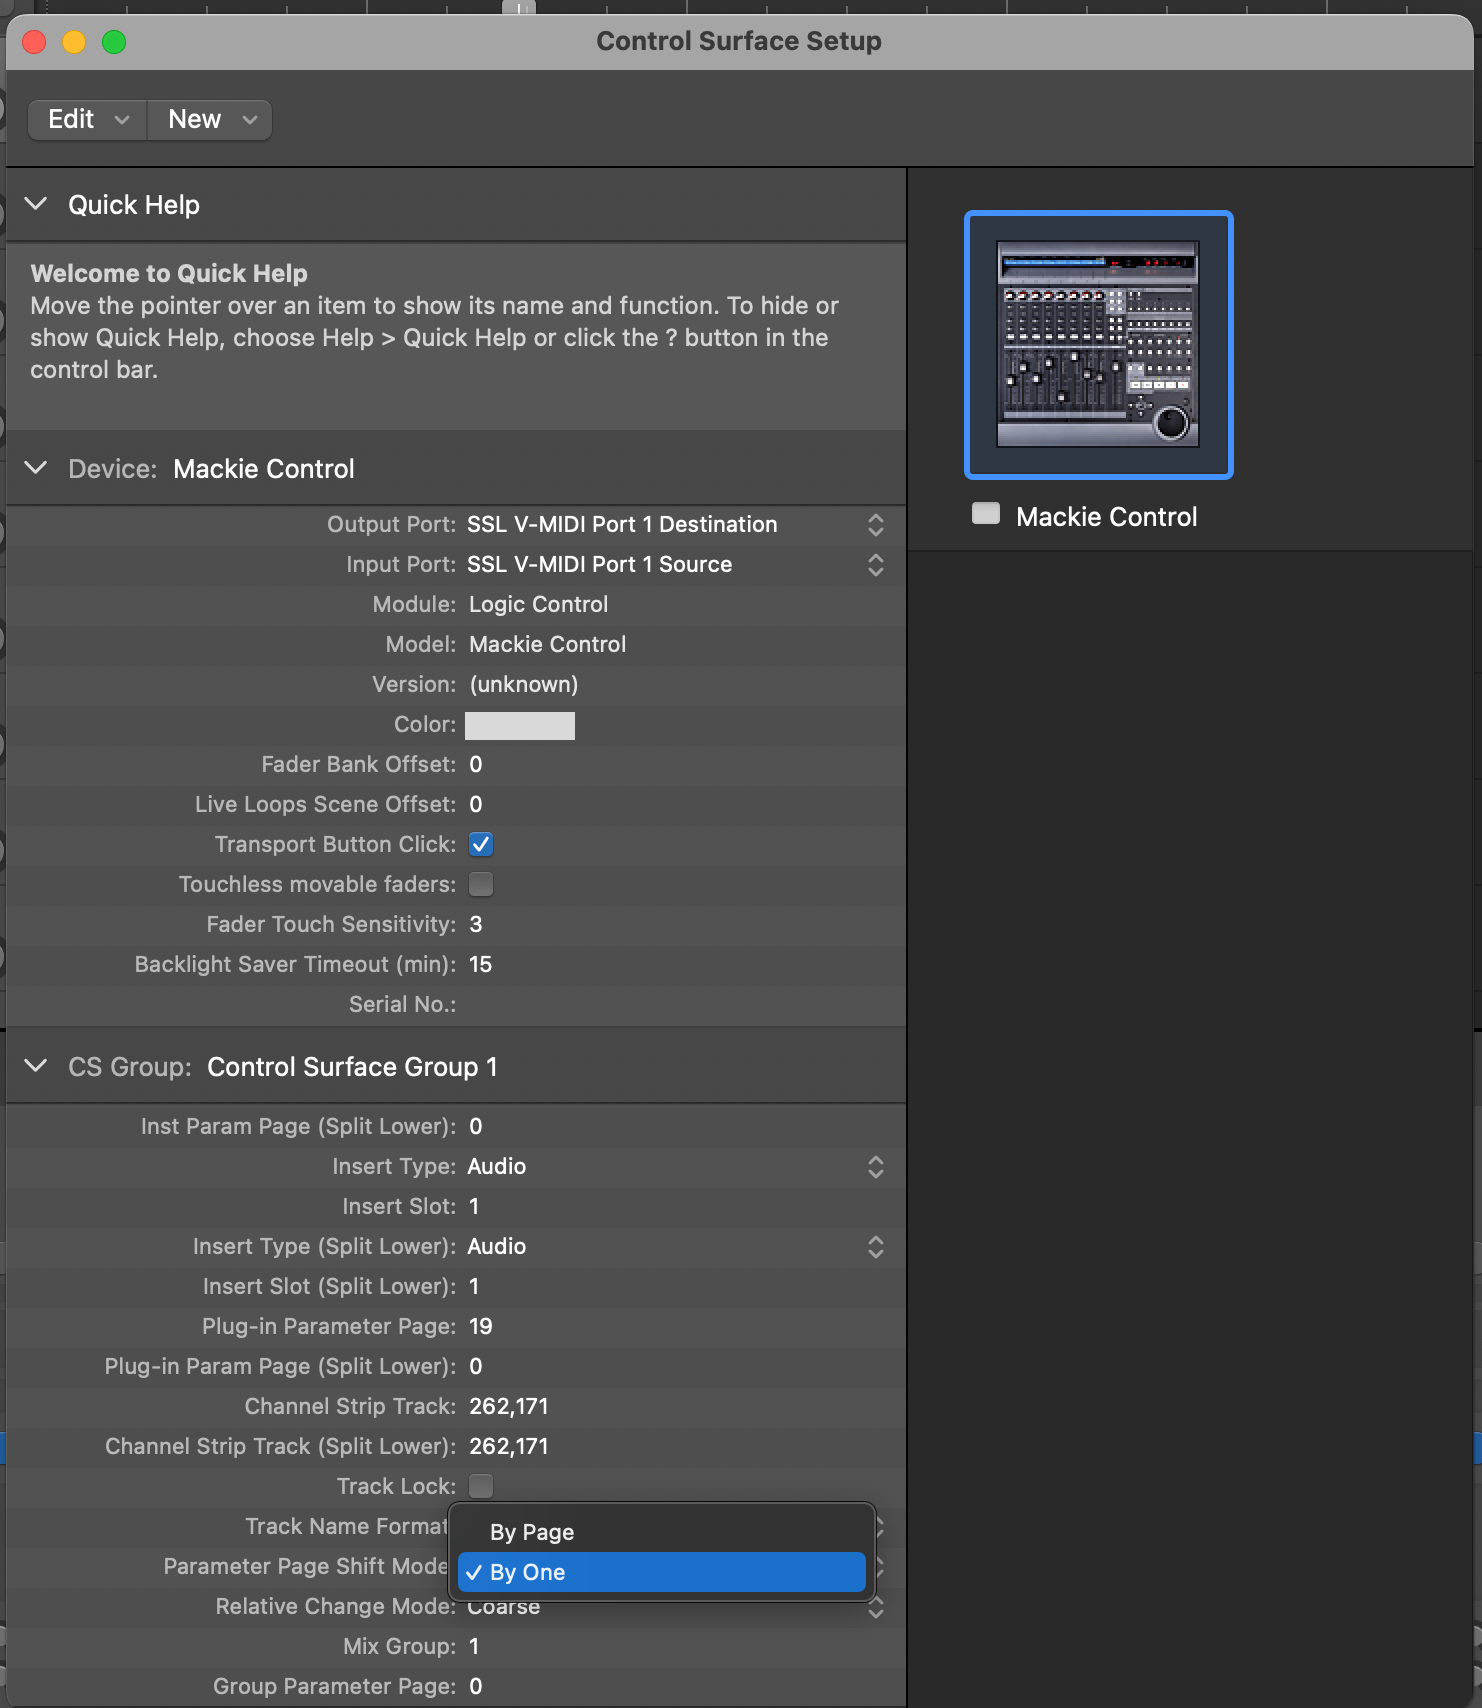1482x1708 pixels.
Task: Open the Input Port popup
Action: point(676,565)
